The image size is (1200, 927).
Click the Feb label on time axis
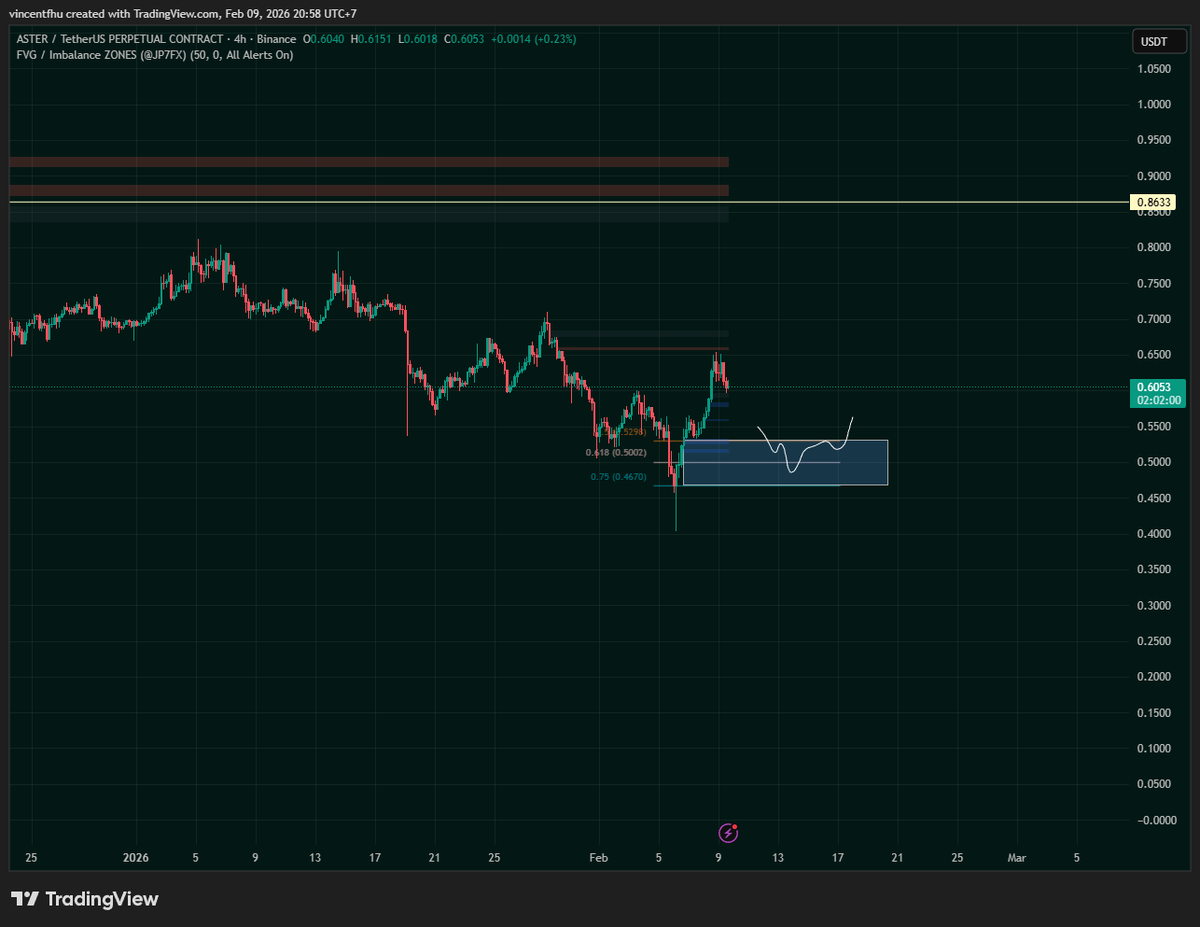[598, 857]
